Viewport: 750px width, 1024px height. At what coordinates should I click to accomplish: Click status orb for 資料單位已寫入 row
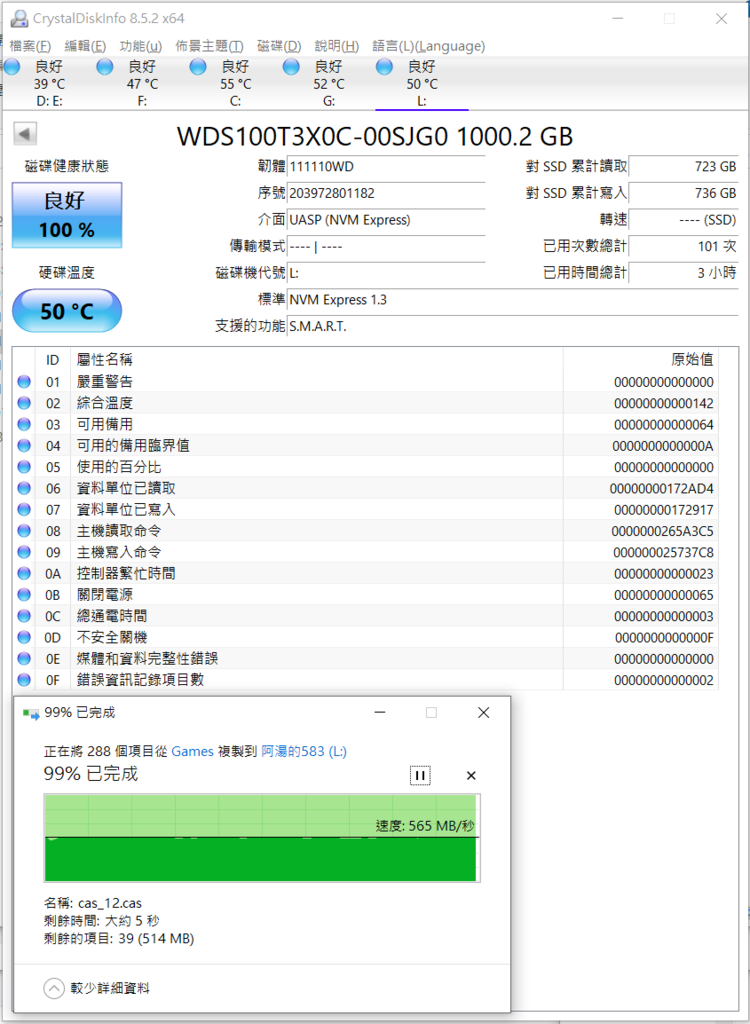(24, 509)
